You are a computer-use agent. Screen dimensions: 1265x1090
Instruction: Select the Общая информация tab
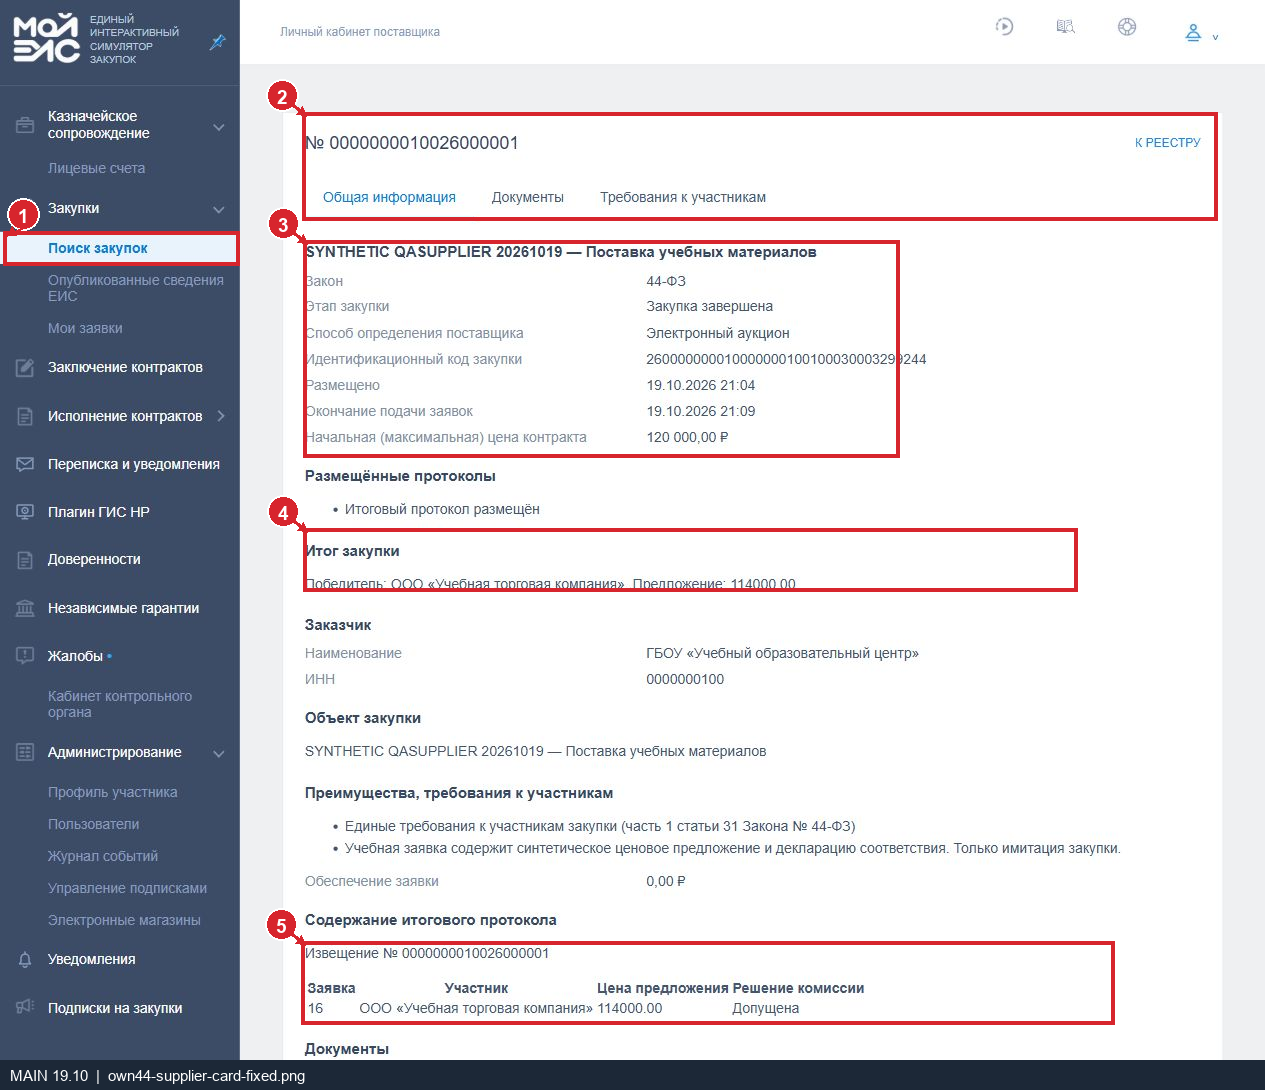tap(389, 197)
